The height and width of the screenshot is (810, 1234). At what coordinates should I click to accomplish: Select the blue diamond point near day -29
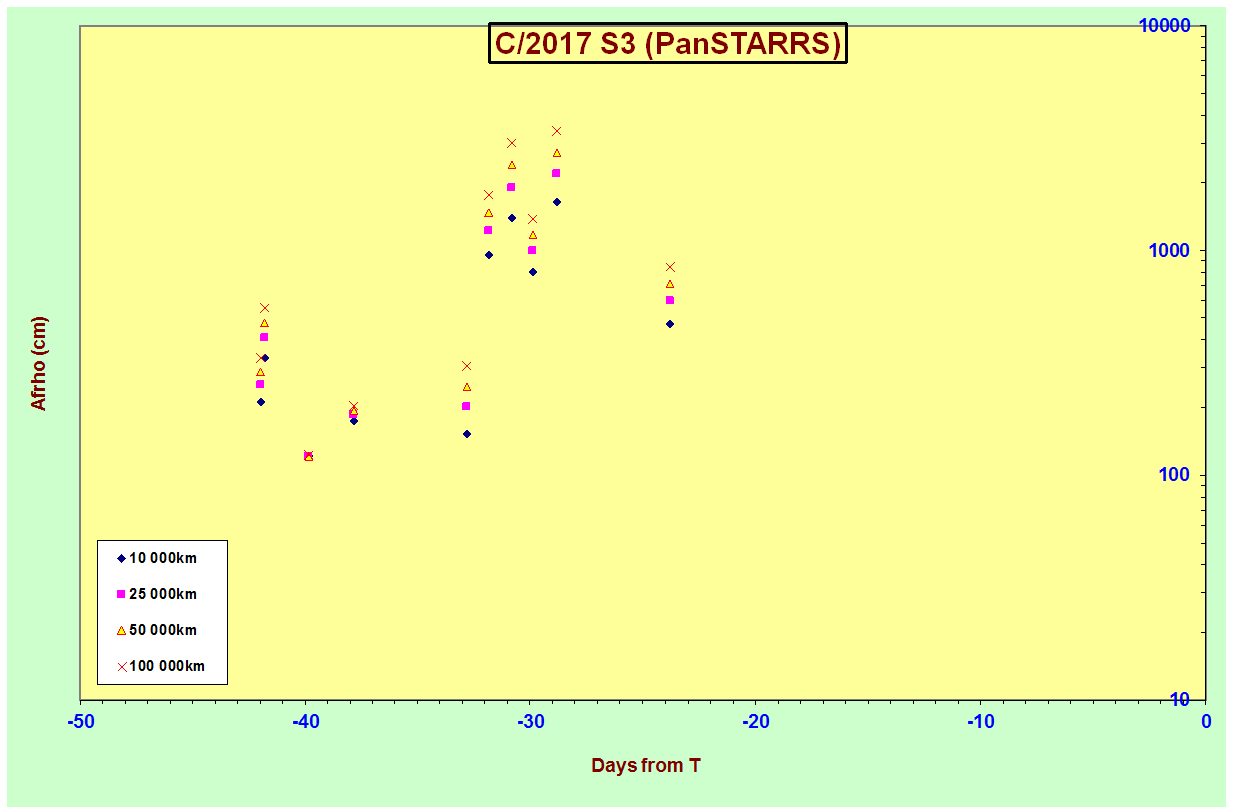click(557, 202)
